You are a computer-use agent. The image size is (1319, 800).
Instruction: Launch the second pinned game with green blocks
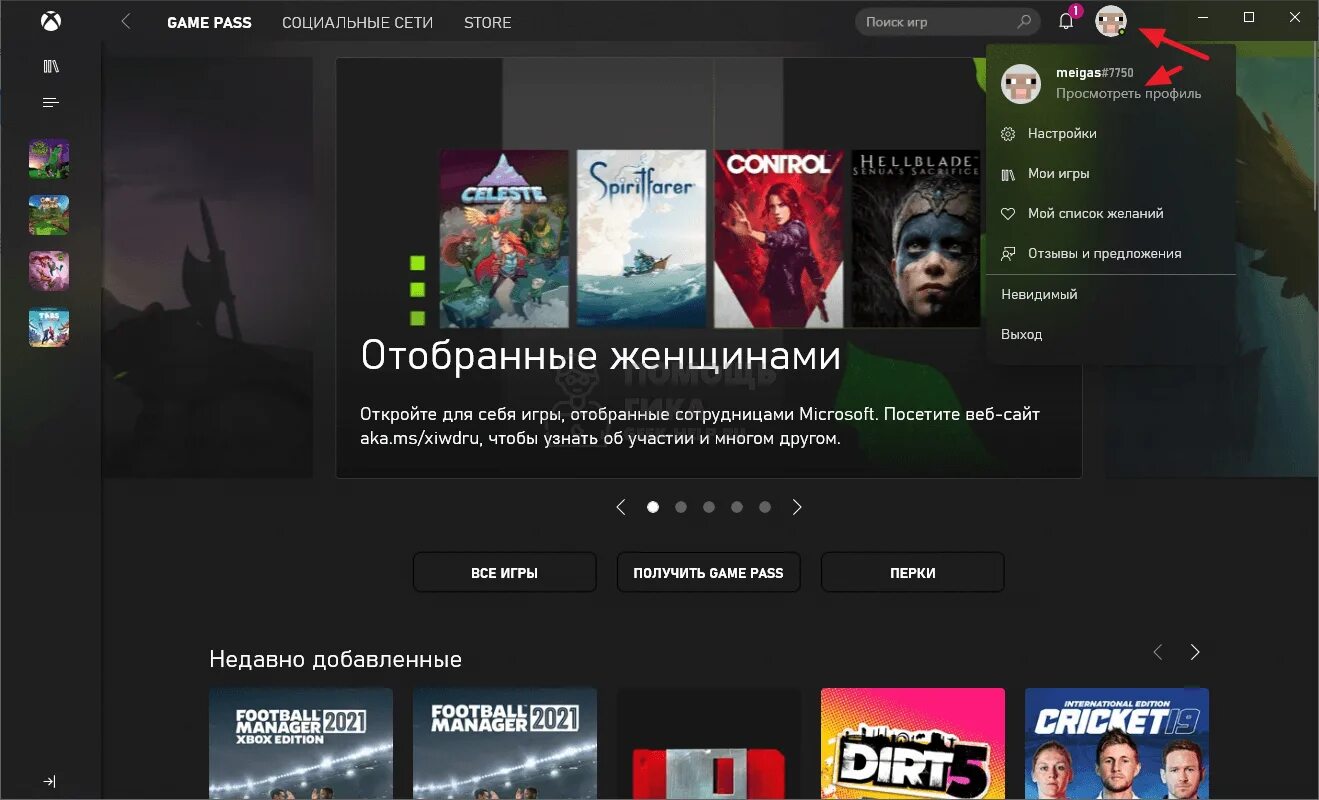click(49, 215)
